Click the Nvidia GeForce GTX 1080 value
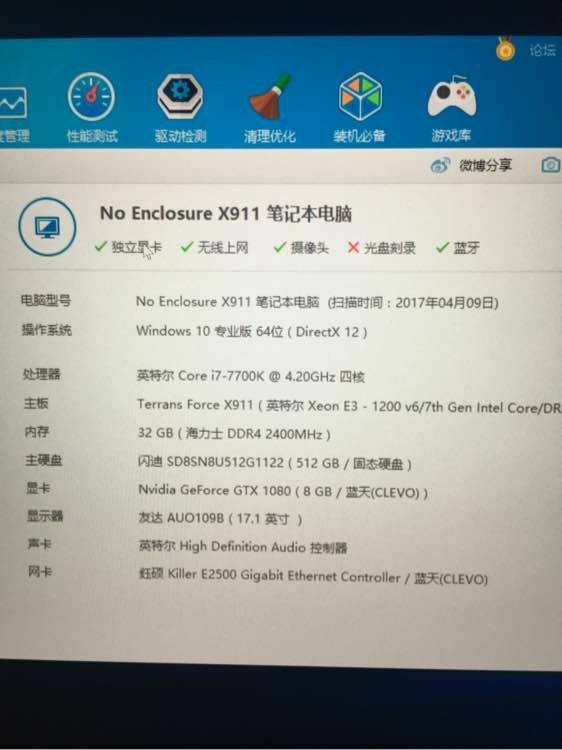The width and height of the screenshot is (562, 750). click(283, 491)
